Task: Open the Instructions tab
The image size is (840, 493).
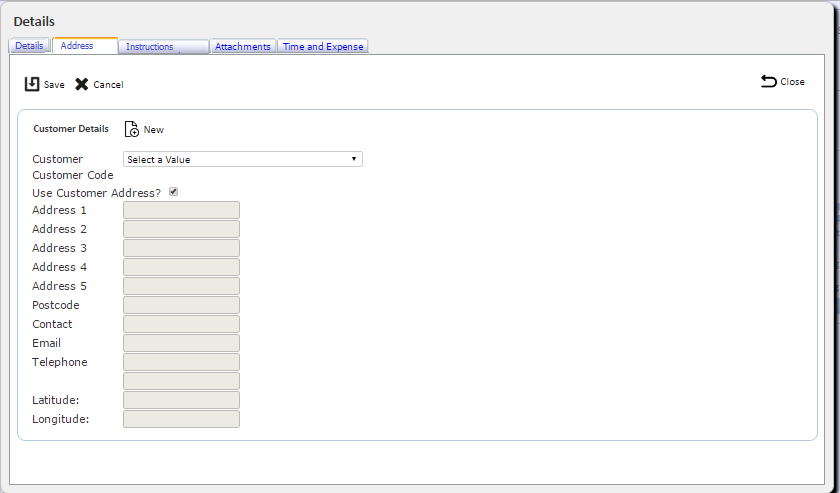Action: pyautogui.click(x=163, y=47)
